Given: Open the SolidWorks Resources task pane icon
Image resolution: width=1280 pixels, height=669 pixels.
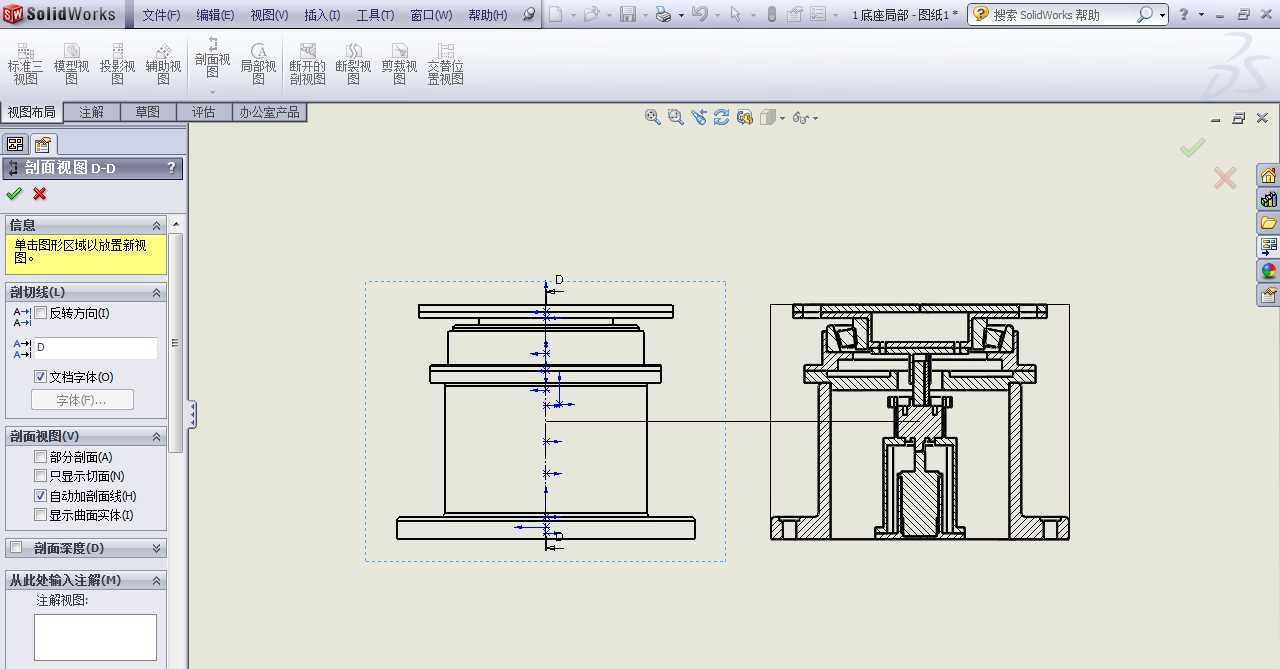Looking at the screenshot, I should tap(1269, 176).
